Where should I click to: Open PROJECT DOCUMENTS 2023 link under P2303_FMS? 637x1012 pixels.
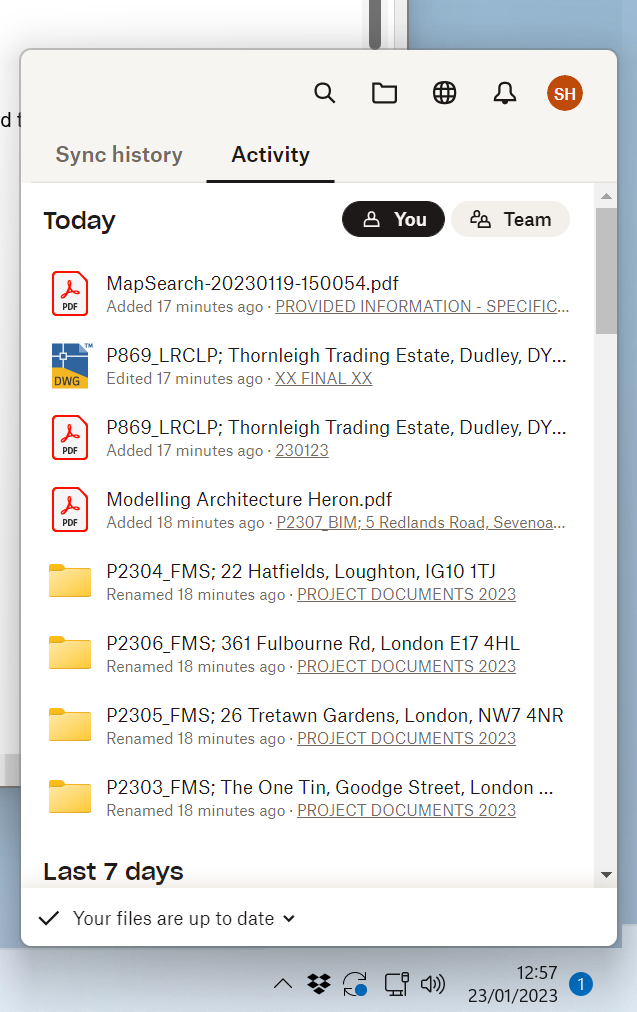click(x=406, y=810)
